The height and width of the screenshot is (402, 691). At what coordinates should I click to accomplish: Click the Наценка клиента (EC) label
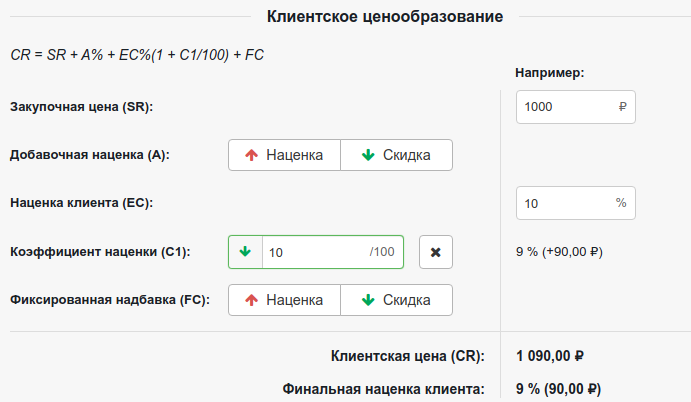pyautogui.click(x=79, y=203)
